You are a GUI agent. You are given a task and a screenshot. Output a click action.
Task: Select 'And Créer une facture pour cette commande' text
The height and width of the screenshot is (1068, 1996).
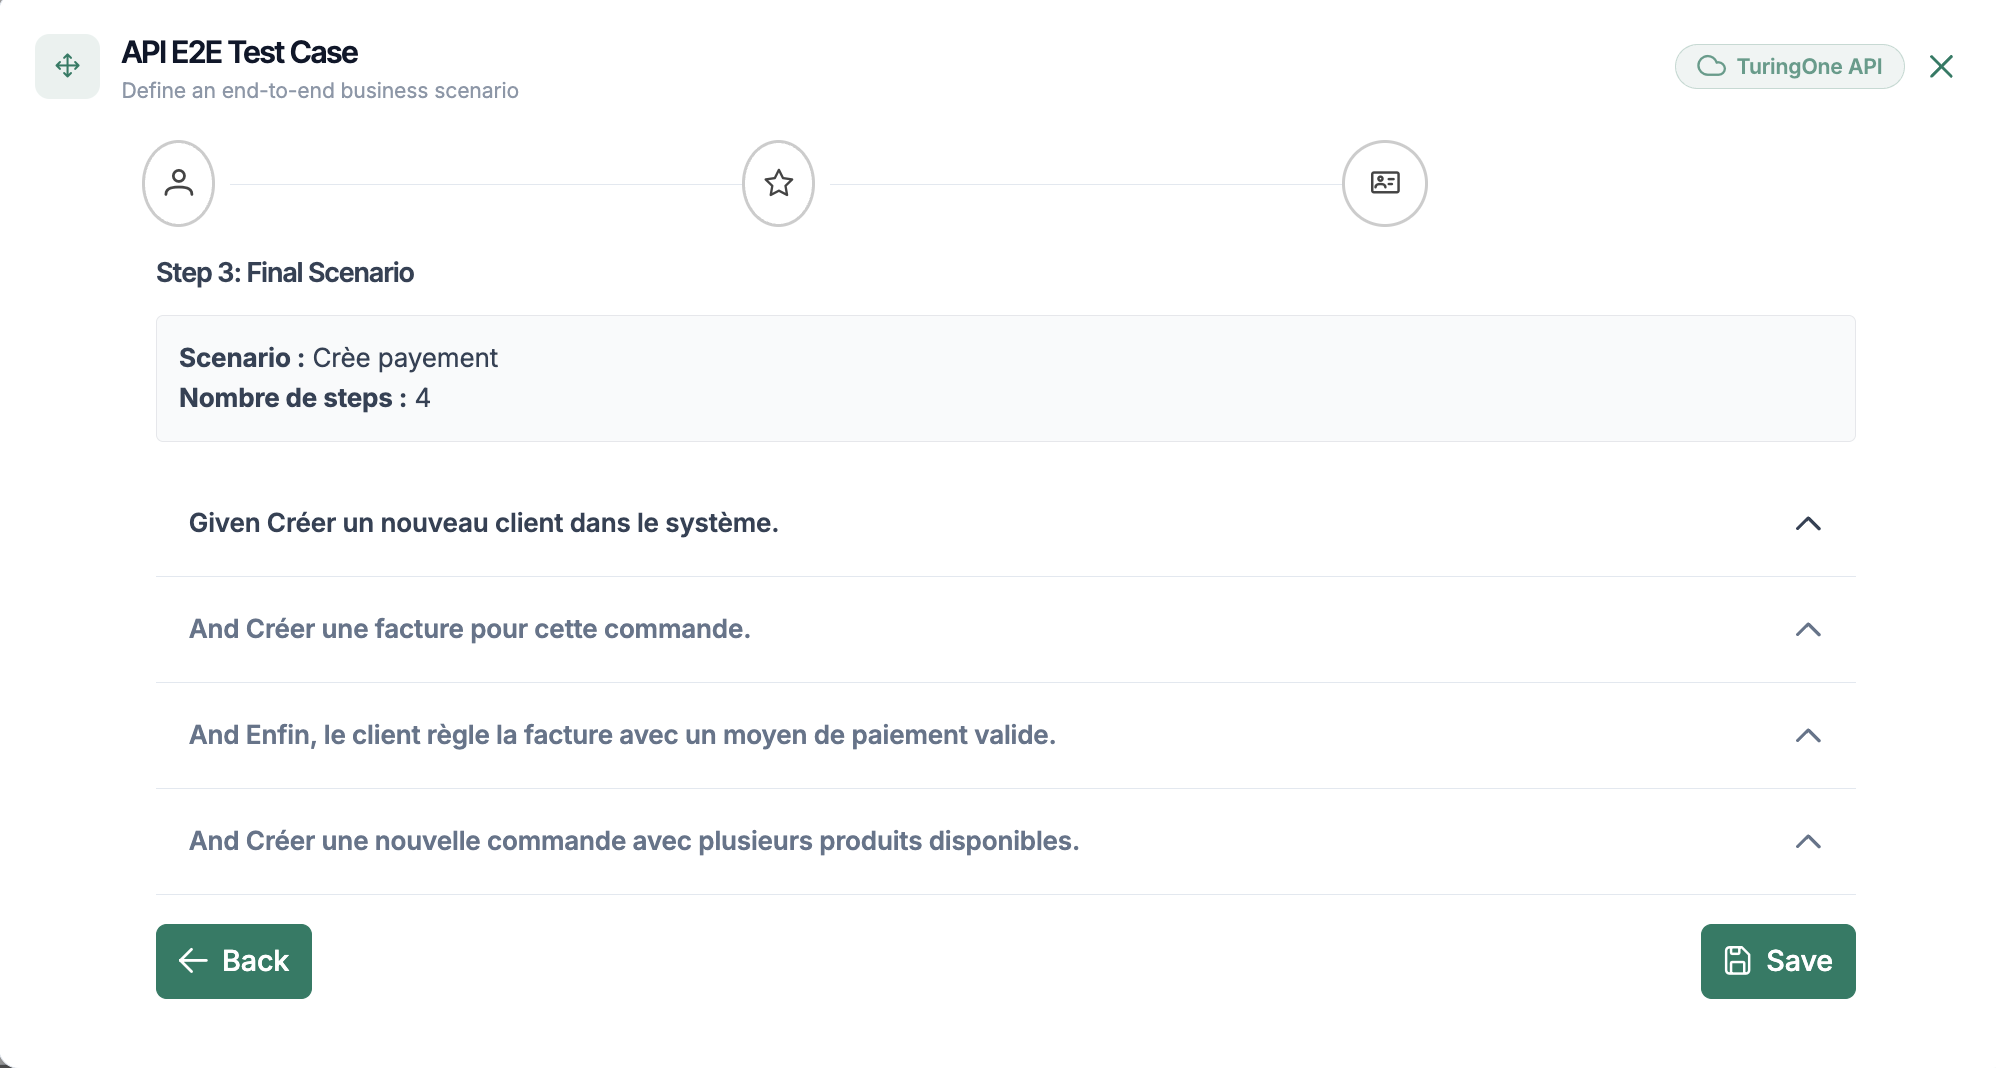click(x=469, y=629)
